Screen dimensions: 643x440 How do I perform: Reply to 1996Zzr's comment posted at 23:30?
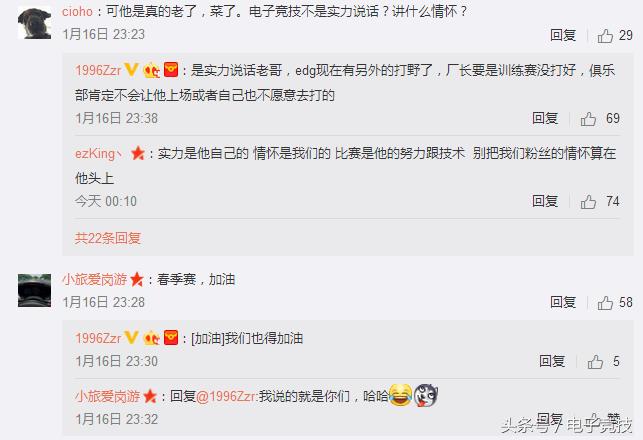click(552, 361)
